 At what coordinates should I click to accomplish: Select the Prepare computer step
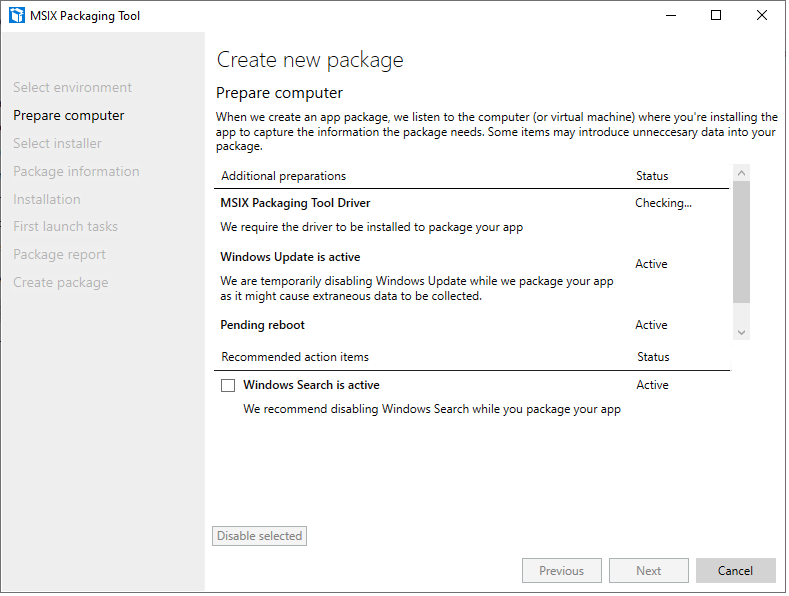pos(69,116)
